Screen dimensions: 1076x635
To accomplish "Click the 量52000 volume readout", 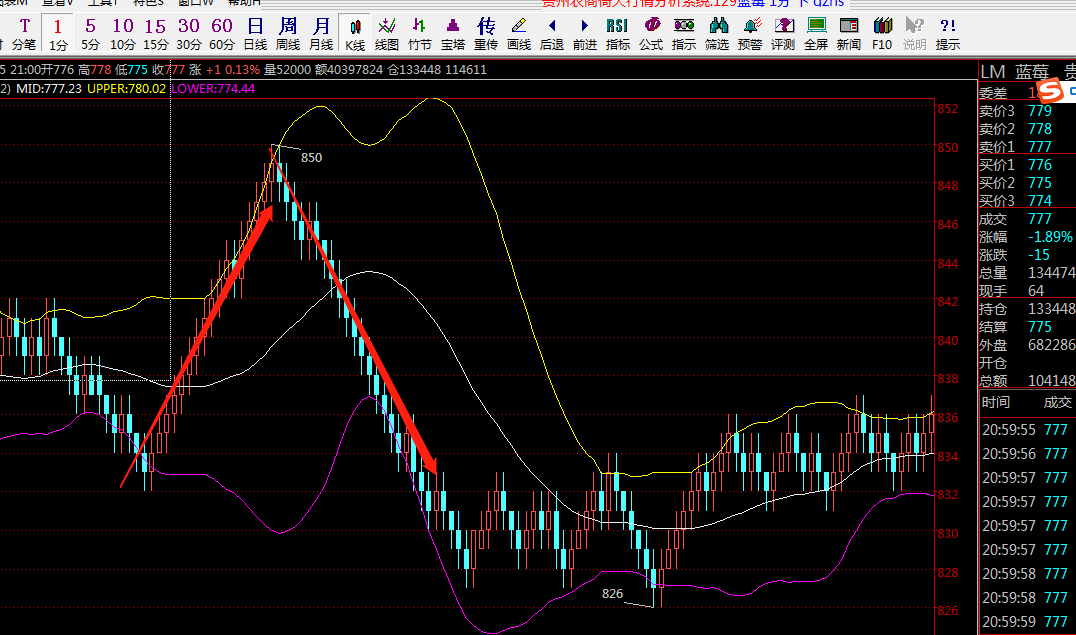I will [288, 69].
